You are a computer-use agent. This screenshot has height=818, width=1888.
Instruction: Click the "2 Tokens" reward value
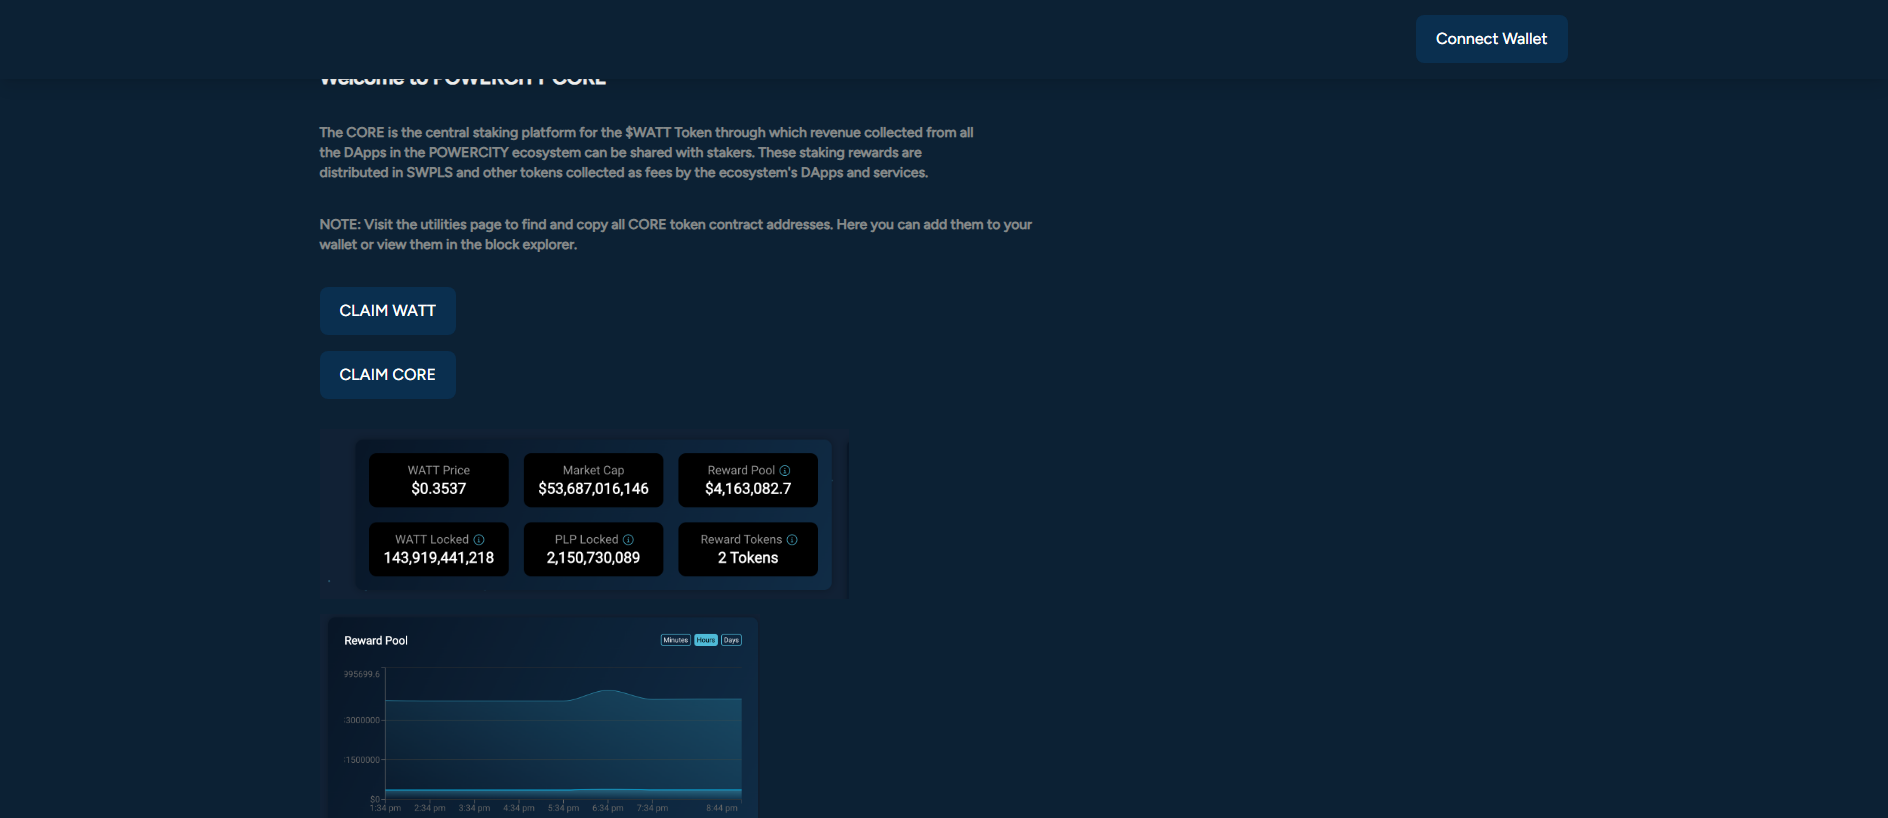pyautogui.click(x=748, y=558)
